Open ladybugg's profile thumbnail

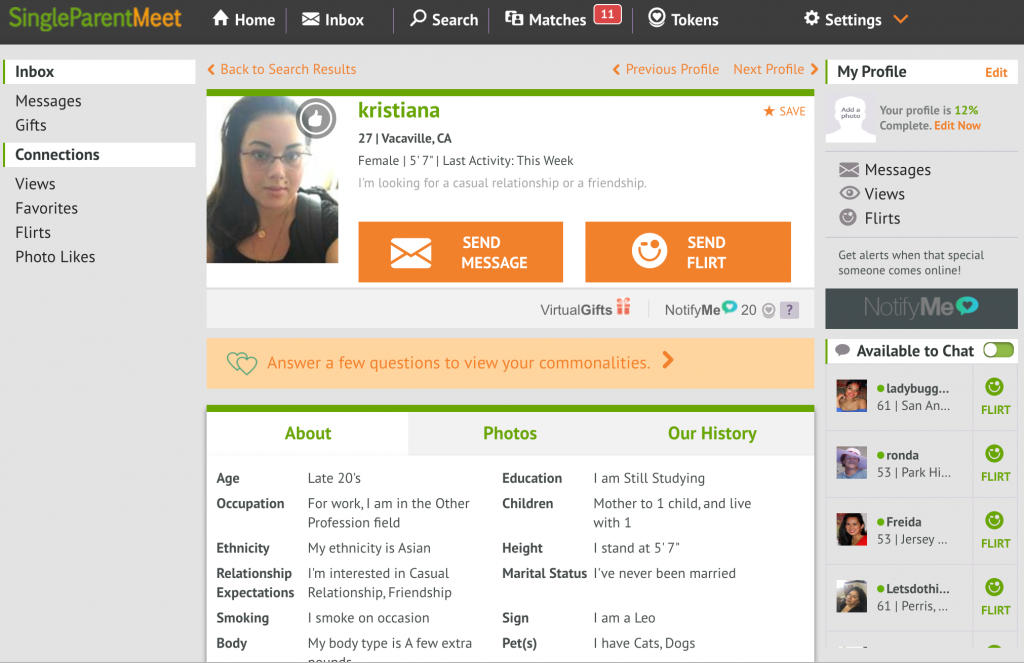(x=852, y=396)
